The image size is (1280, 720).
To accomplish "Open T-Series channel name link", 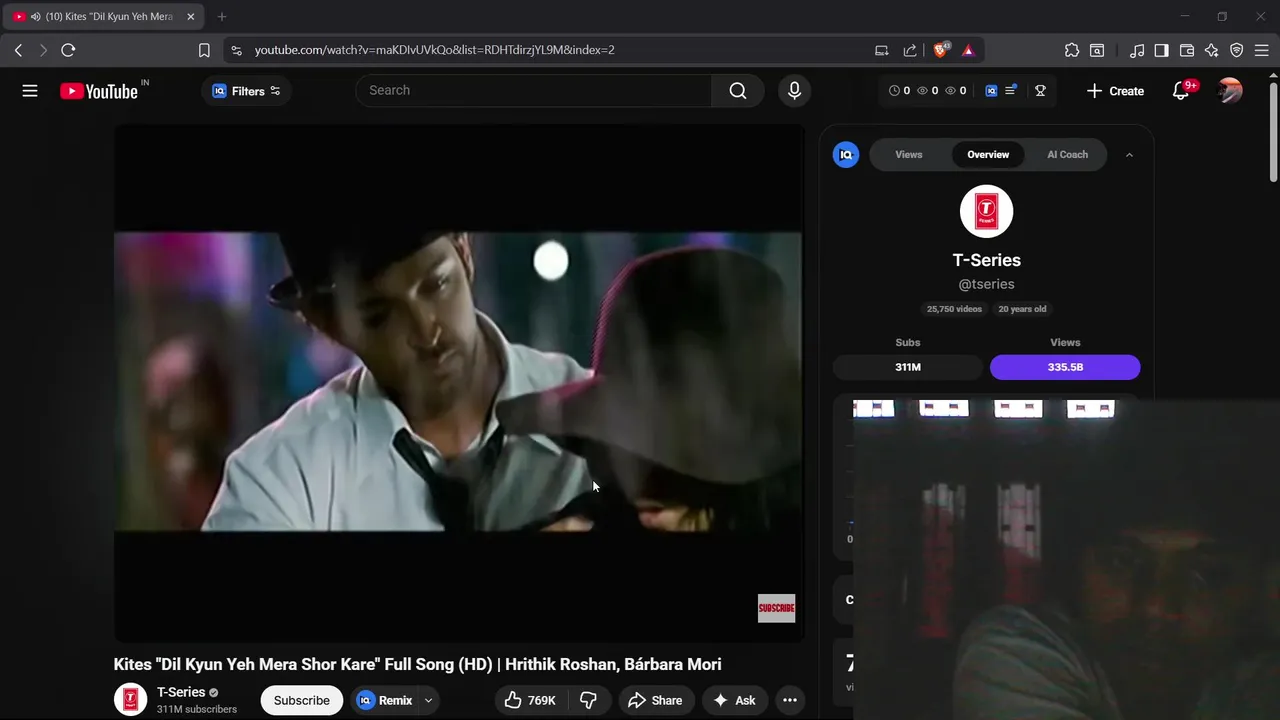I will [181, 692].
